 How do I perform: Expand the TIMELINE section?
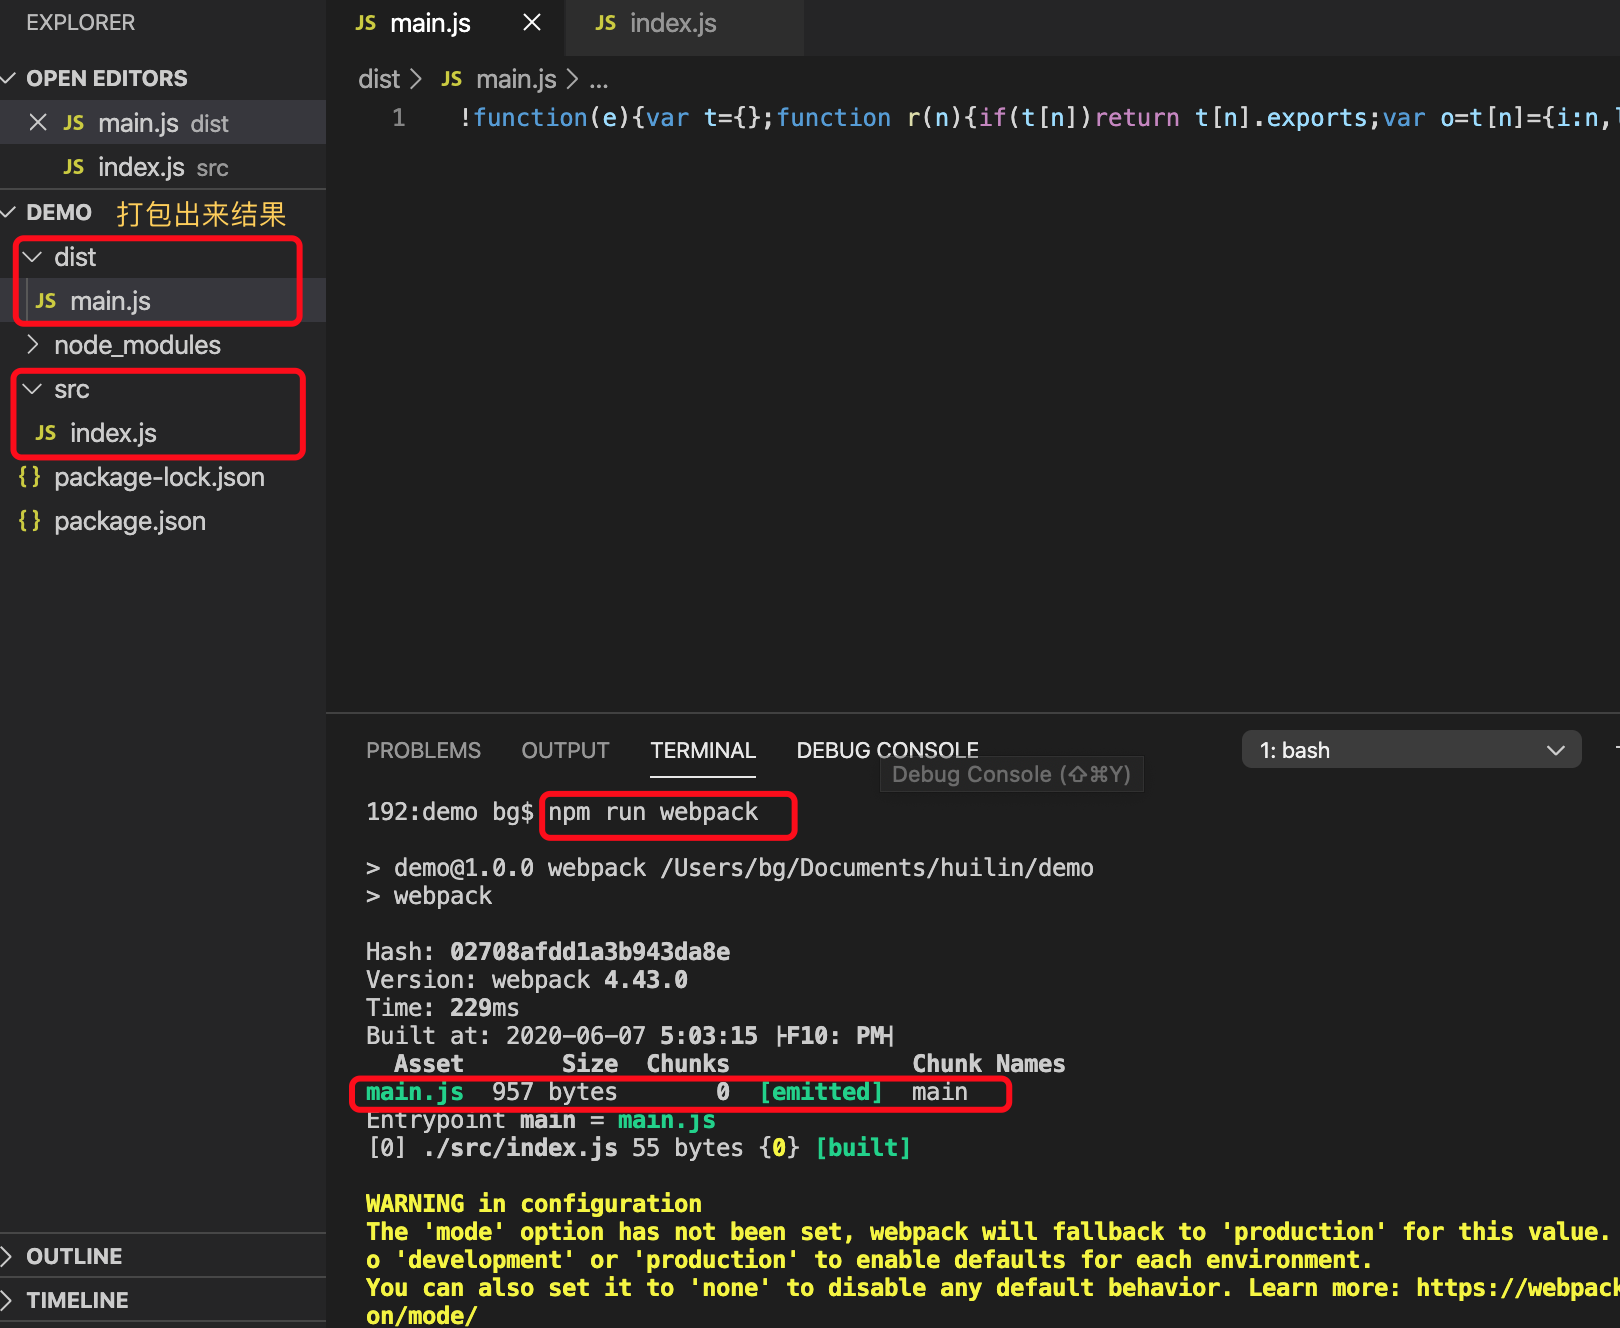coord(163,1300)
